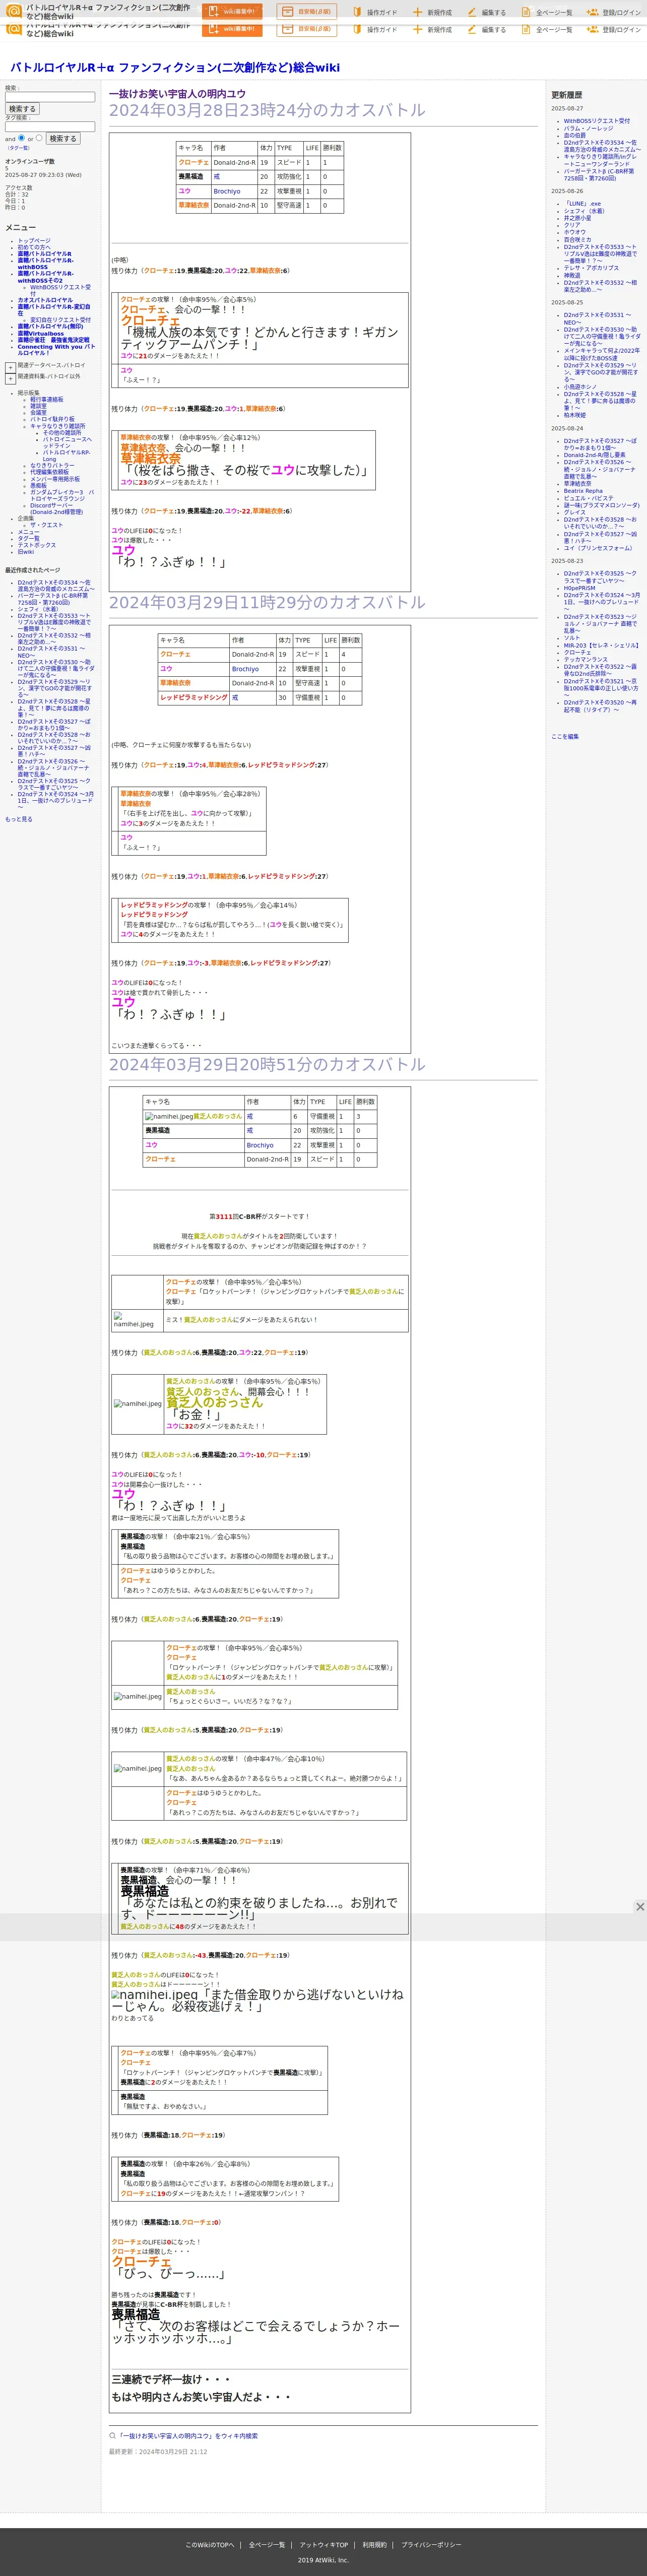Open the 2024年03月29日20時51分のカオスバトル heading
647x2576 pixels.
click(x=267, y=1064)
